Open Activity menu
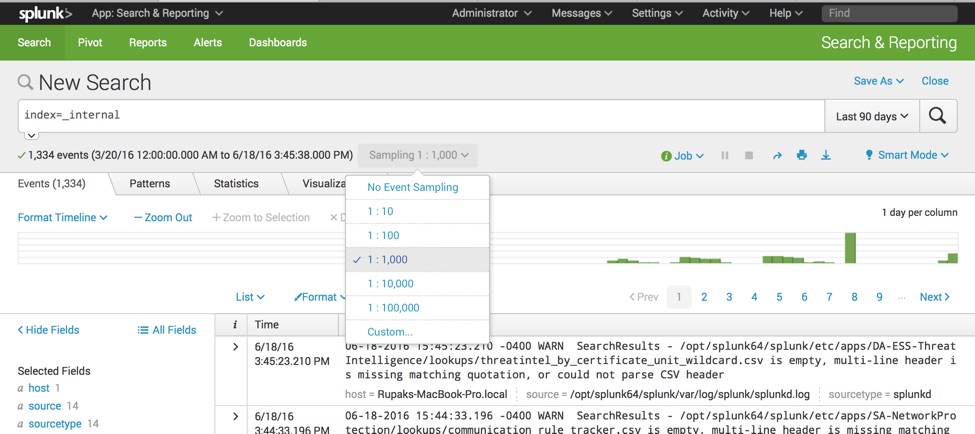 [x=725, y=13]
